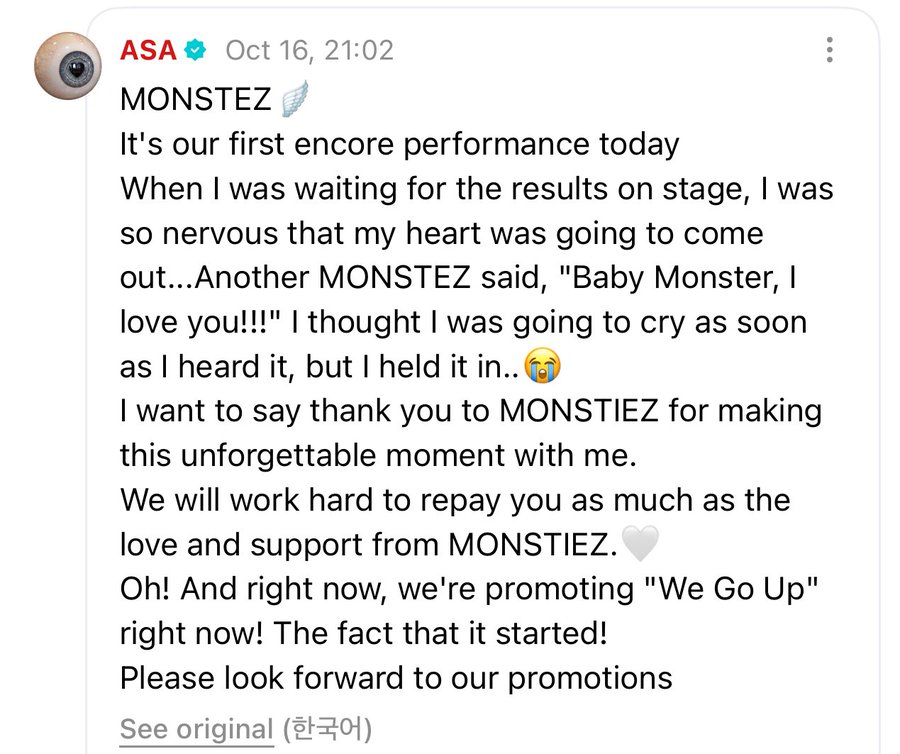This screenshot has width=900, height=754.
Task: Click the line starting "I want to say thank you"
Action: pyautogui.click(x=470, y=411)
